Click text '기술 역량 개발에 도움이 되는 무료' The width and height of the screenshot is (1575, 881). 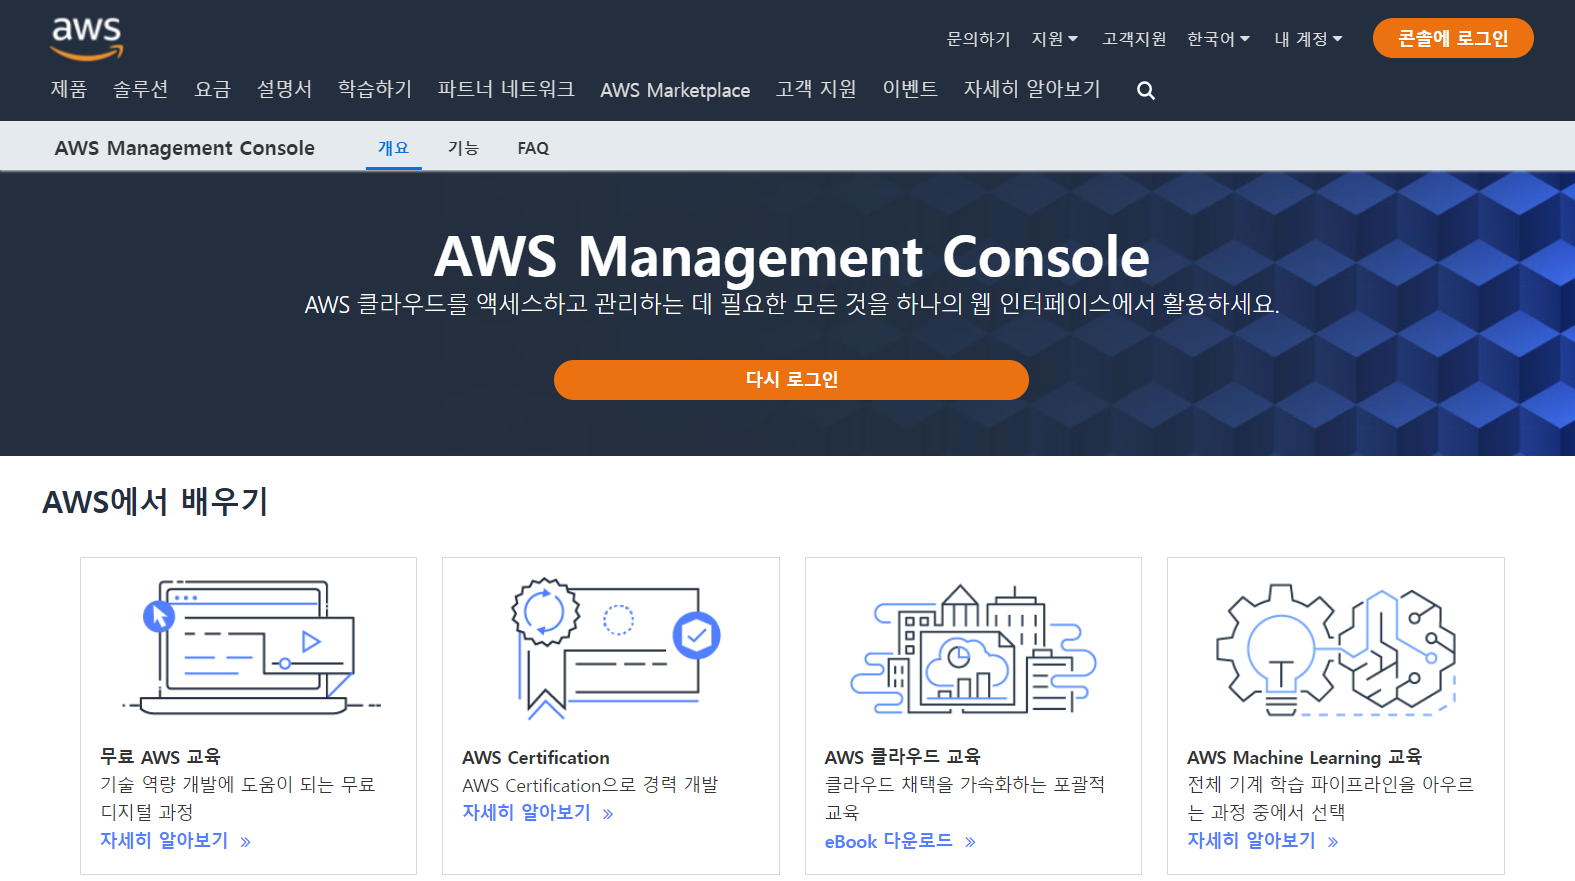(238, 785)
